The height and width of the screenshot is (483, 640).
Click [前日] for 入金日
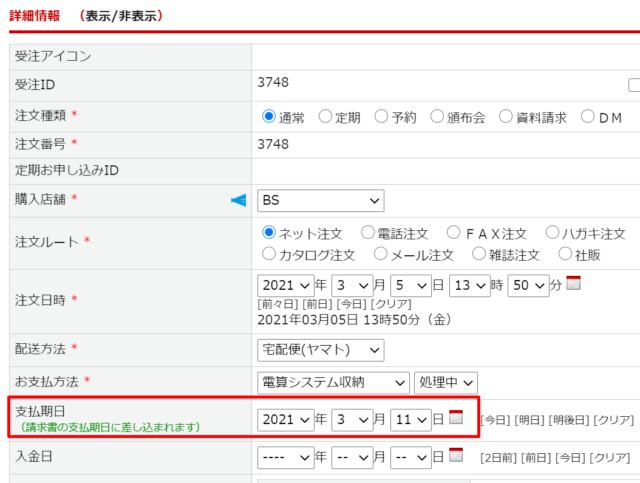tap(536, 458)
